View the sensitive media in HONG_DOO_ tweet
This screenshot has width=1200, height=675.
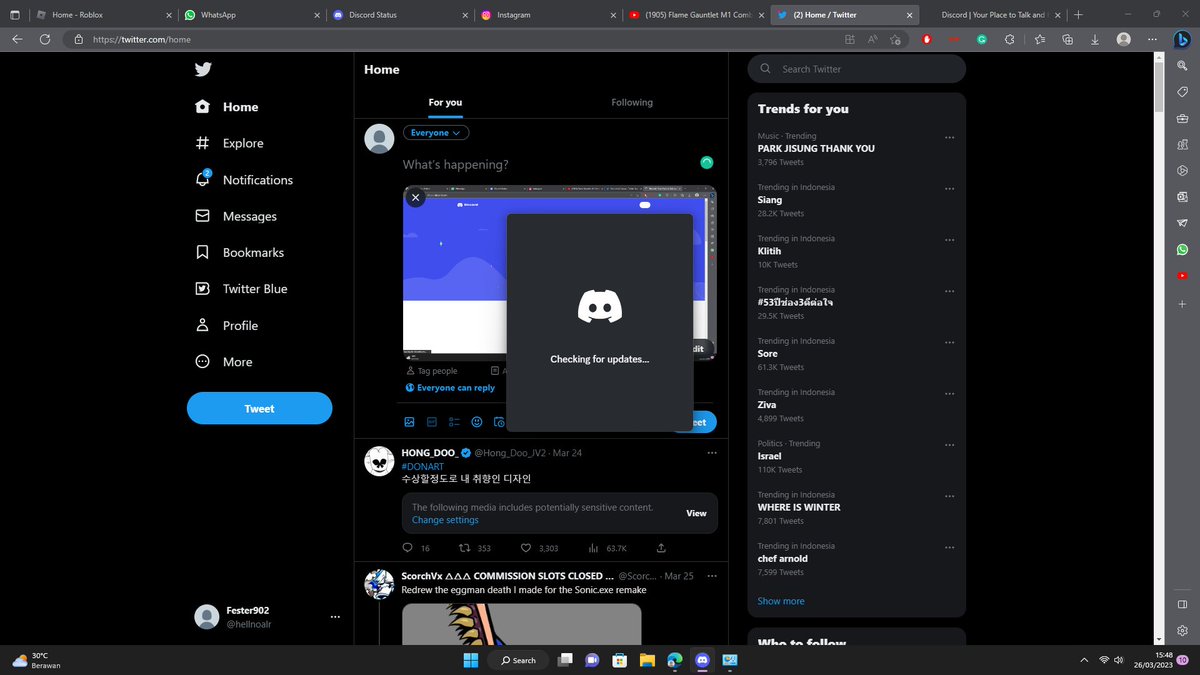(x=696, y=513)
